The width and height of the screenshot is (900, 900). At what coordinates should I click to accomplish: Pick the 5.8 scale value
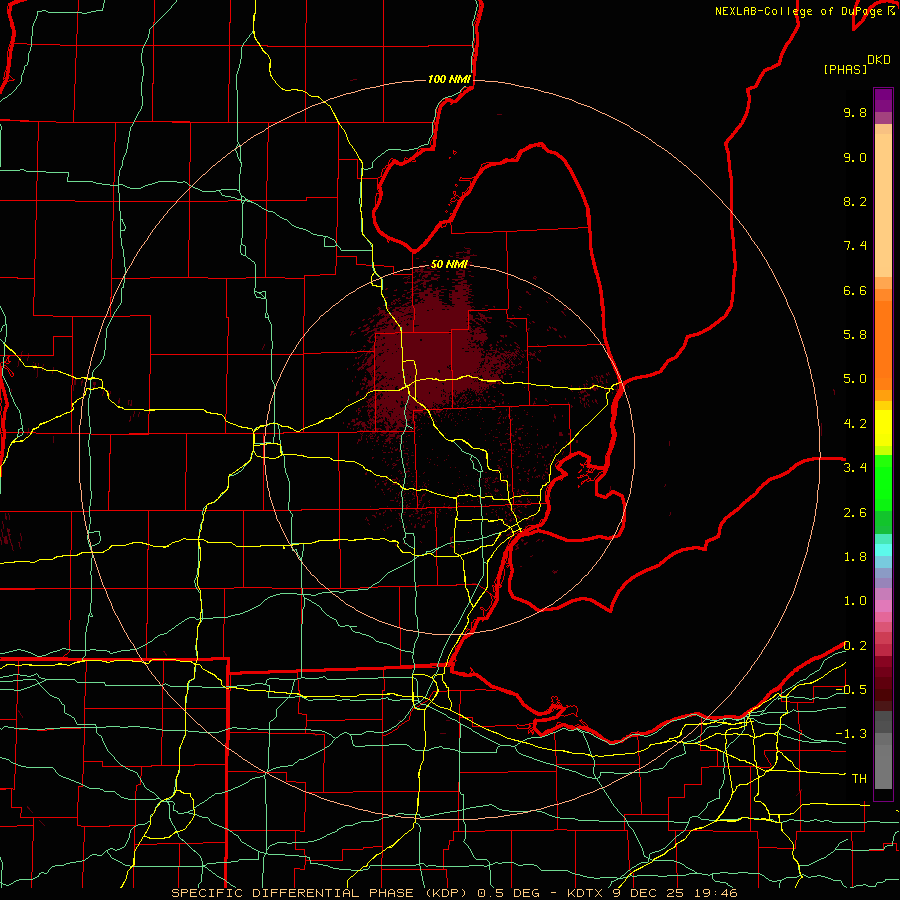pyautogui.click(x=855, y=334)
